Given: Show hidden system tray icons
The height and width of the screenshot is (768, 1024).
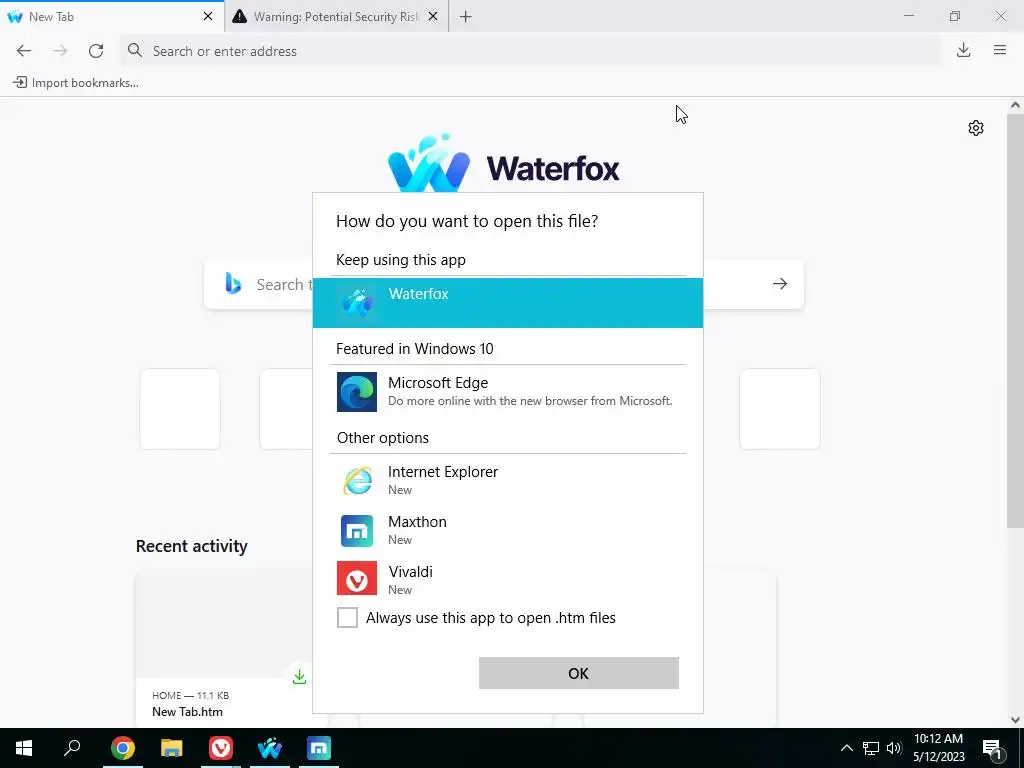Looking at the screenshot, I should pos(846,748).
